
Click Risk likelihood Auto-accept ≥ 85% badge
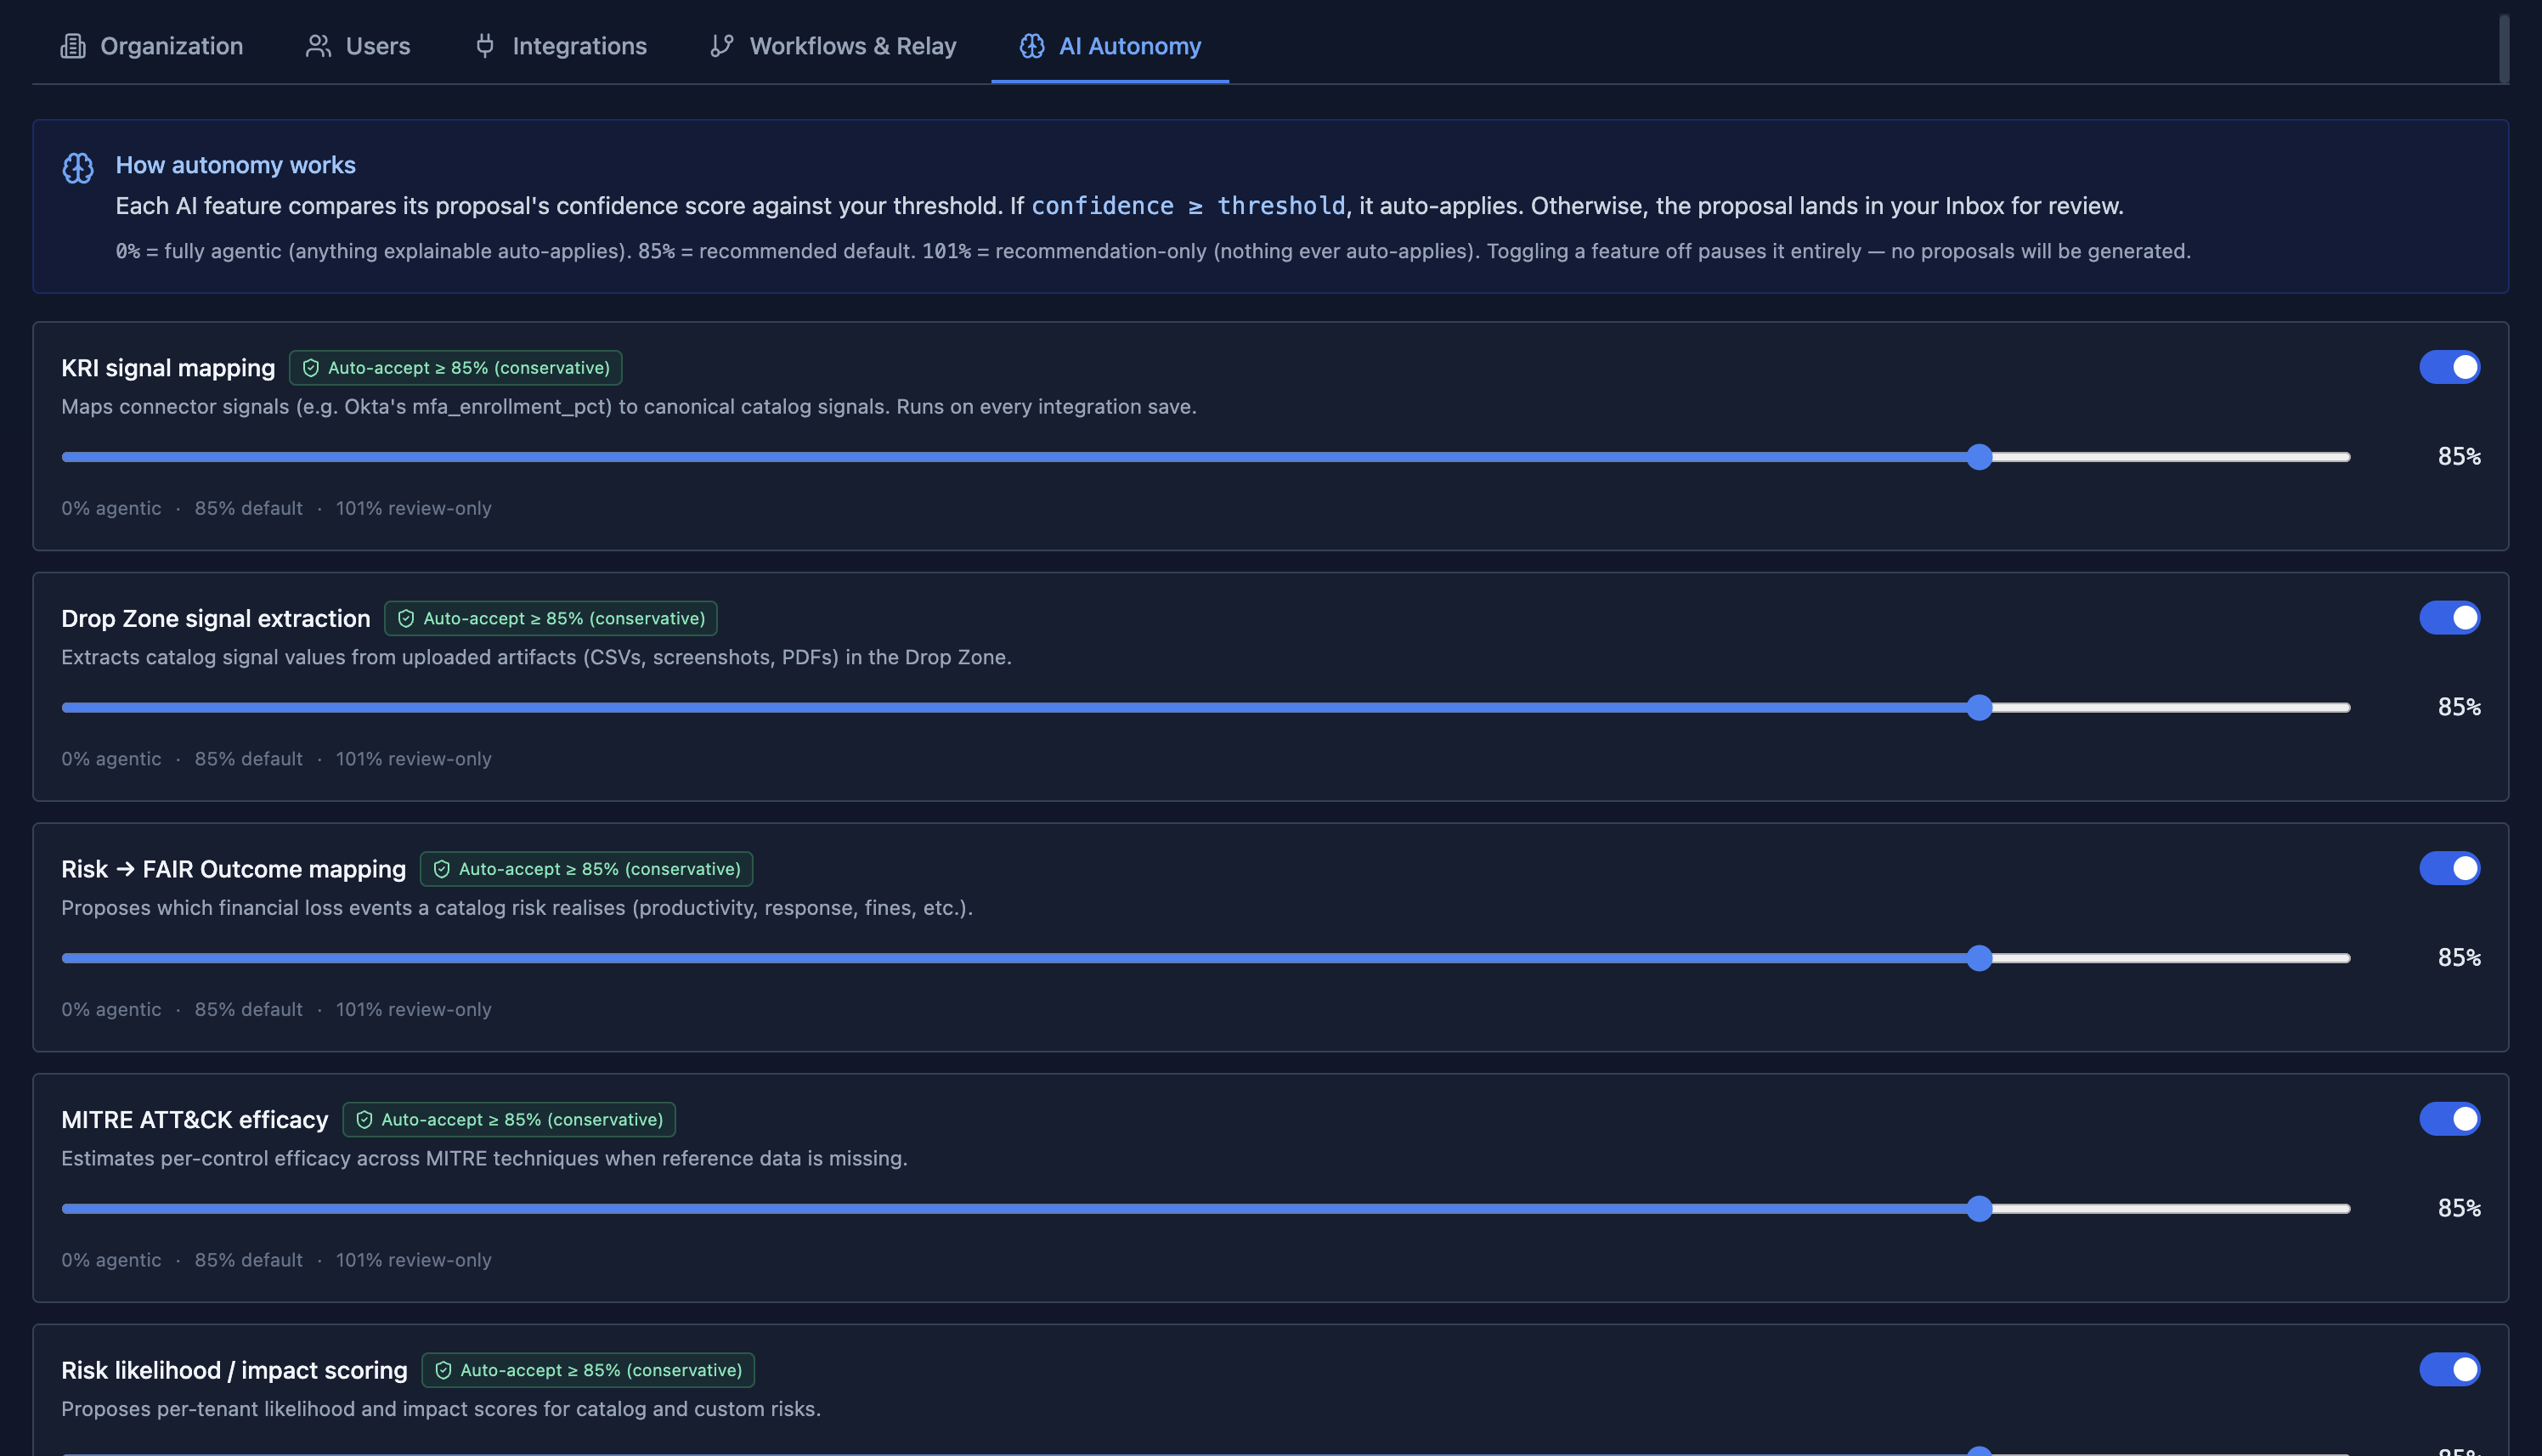point(588,1370)
